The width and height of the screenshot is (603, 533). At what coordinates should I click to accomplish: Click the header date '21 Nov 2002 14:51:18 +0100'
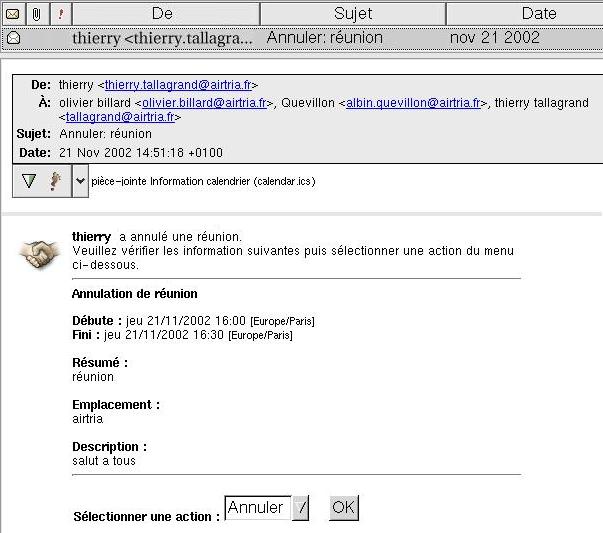(x=141, y=153)
